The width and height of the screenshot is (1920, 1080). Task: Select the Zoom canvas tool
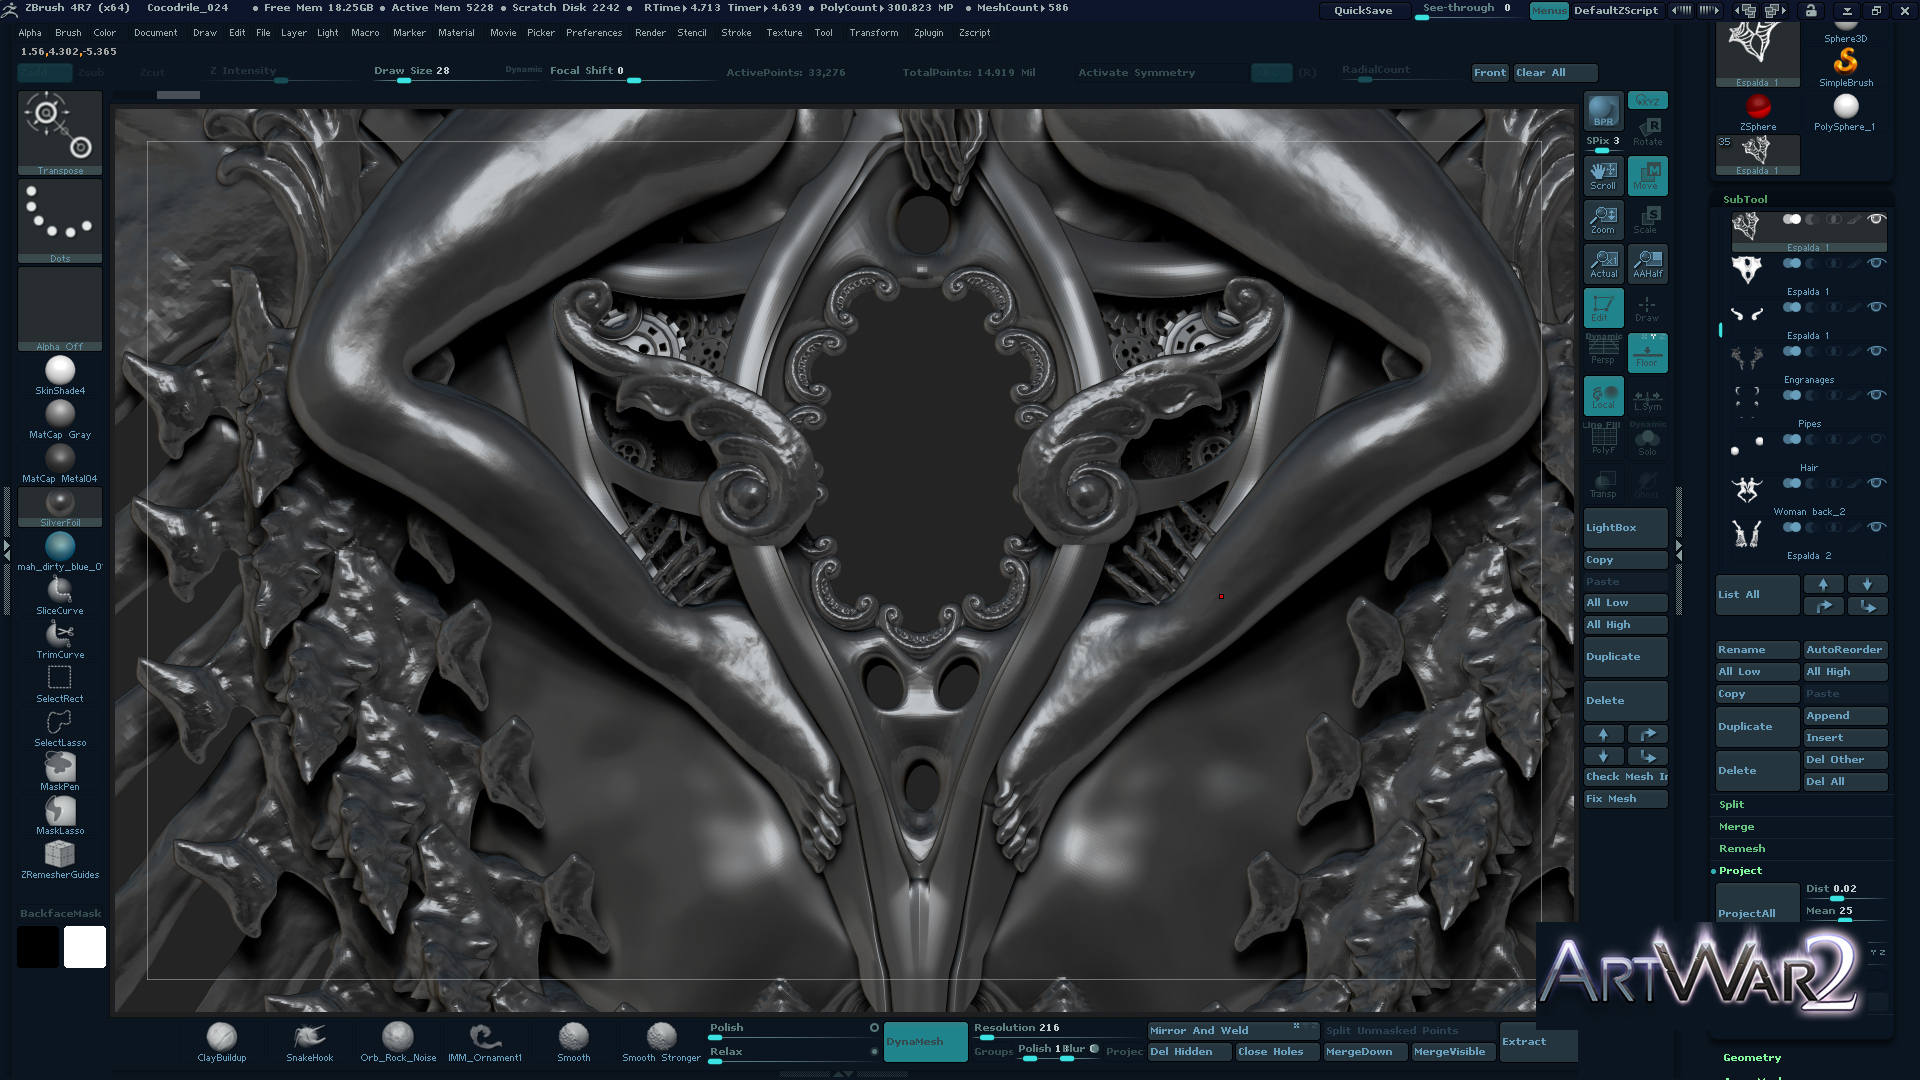click(x=1603, y=219)
